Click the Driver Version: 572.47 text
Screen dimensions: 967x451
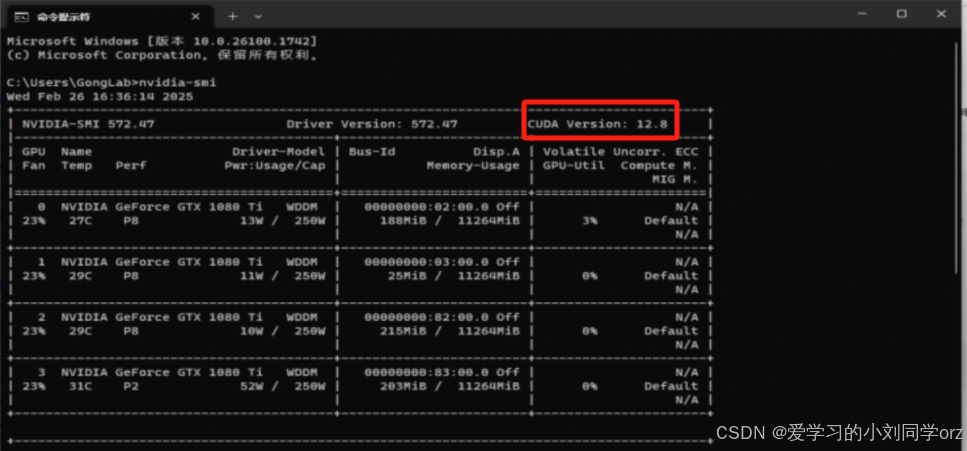[x=372, y=124]
